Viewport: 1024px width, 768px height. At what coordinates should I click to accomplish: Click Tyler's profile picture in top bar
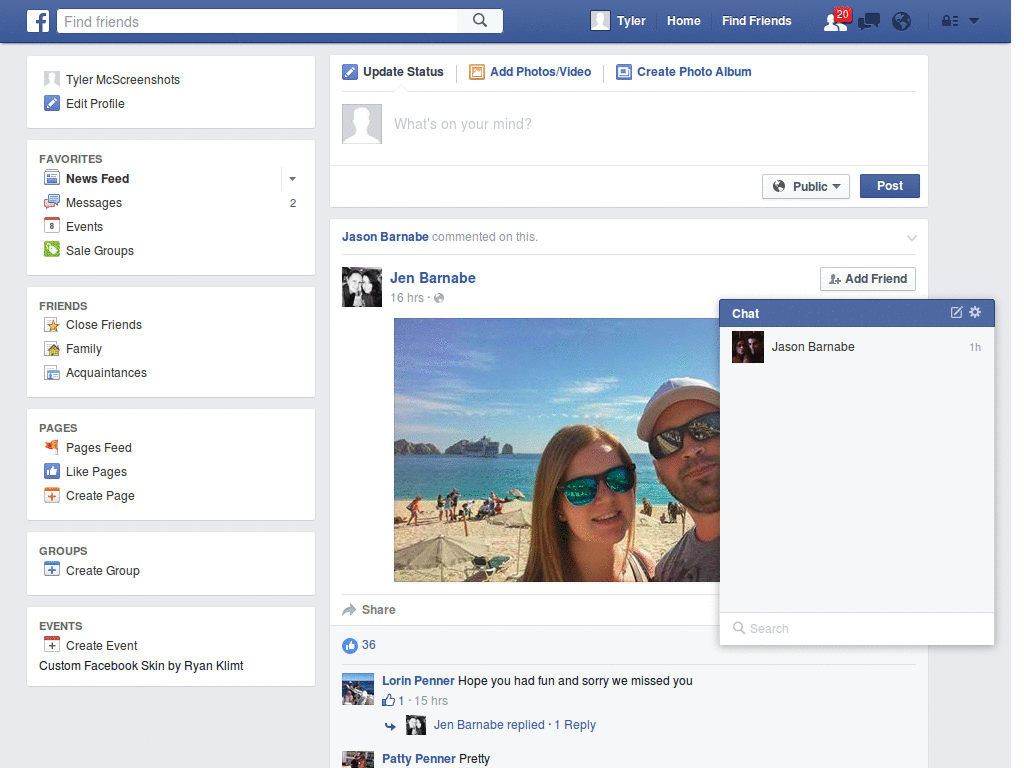(600, 21)
